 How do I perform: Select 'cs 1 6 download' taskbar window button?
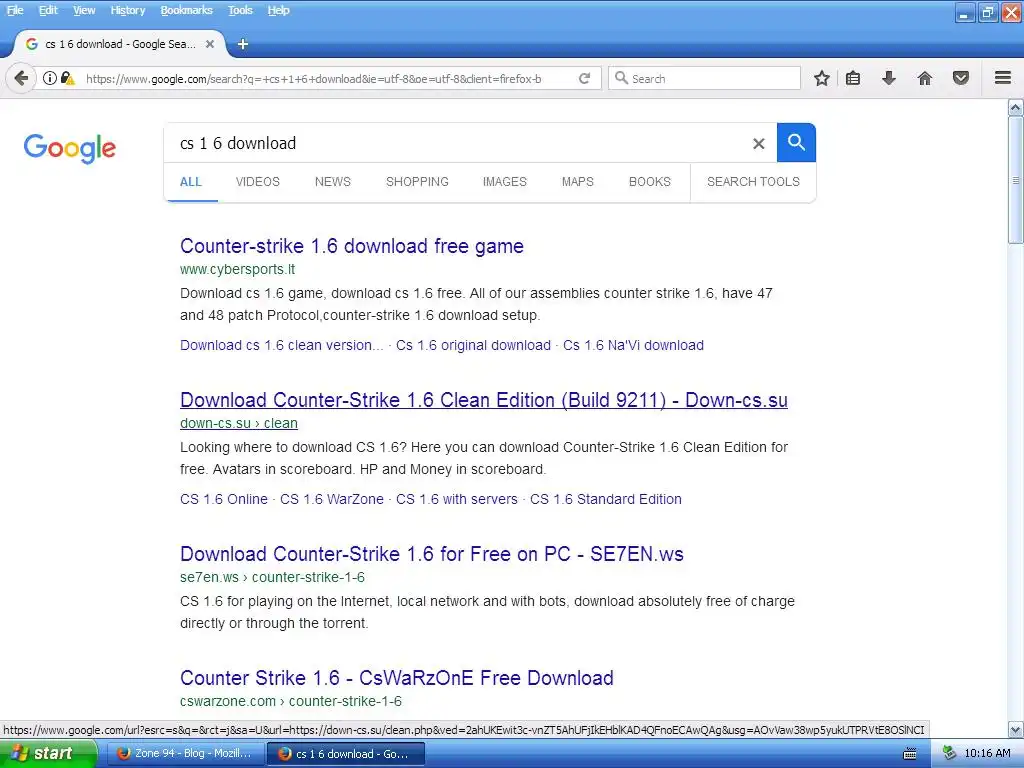point(346,754)
